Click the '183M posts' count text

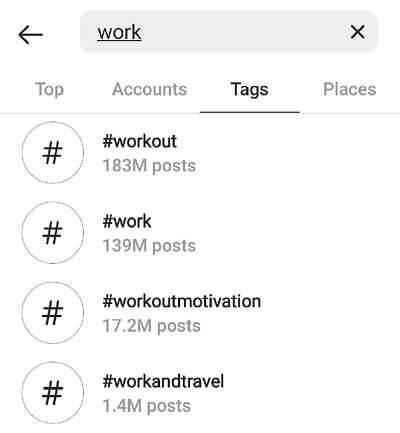point(149,166)
